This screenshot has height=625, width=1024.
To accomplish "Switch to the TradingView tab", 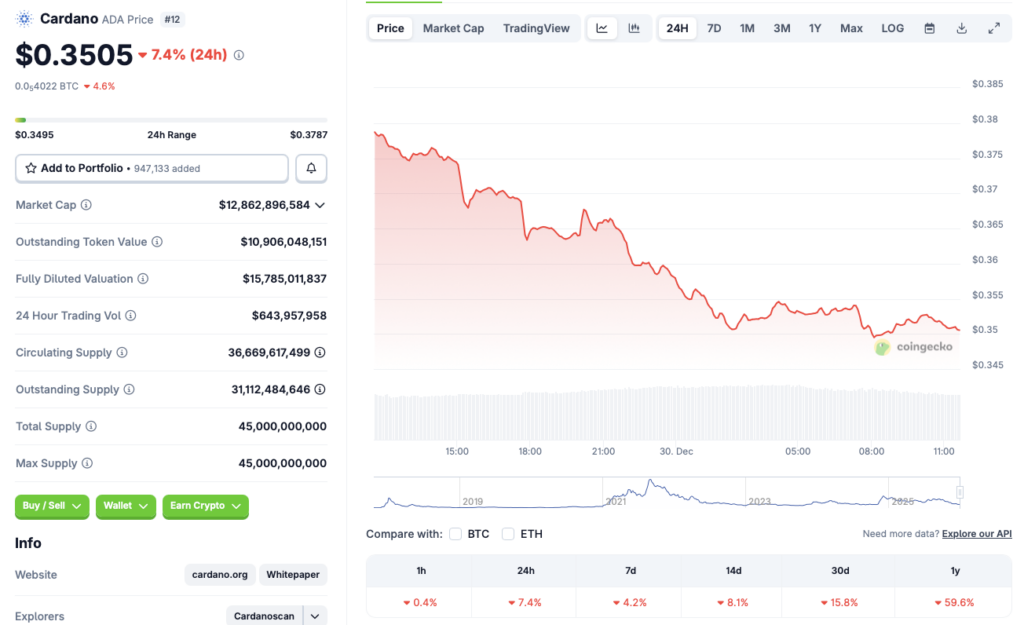I will [x=536, y=28].
